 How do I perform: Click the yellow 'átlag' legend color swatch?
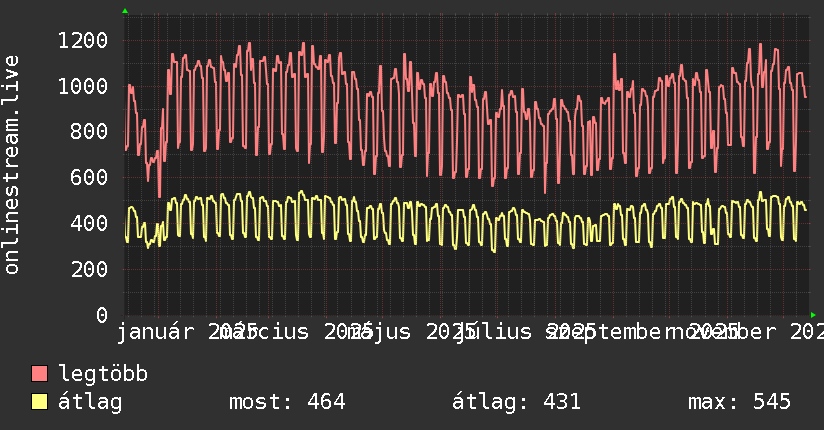(x=39, y=402)
